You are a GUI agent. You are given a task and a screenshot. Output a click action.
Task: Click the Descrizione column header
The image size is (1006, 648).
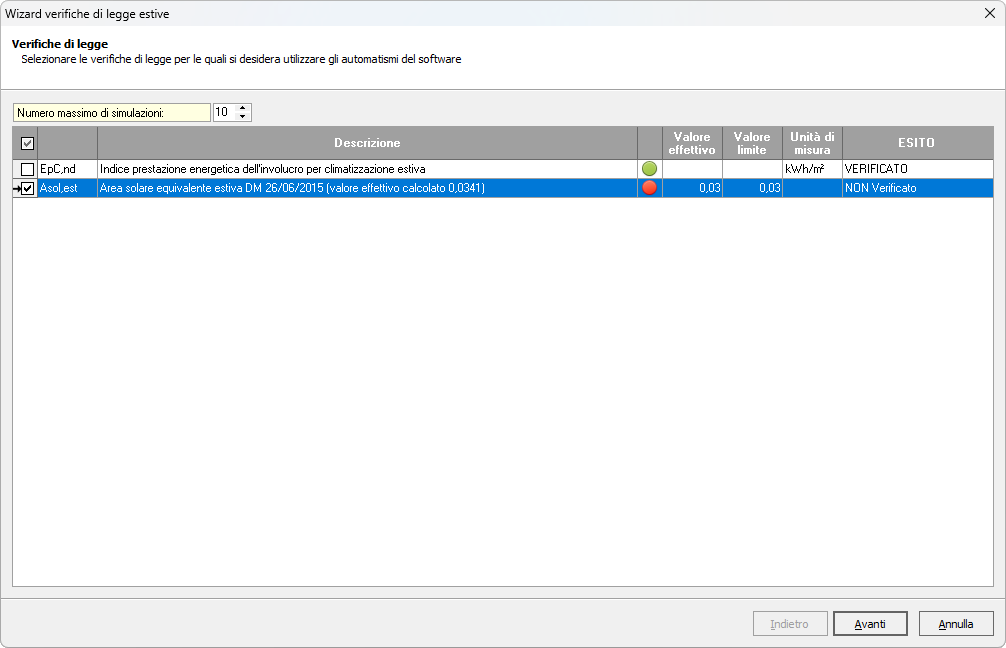point(367,143)
